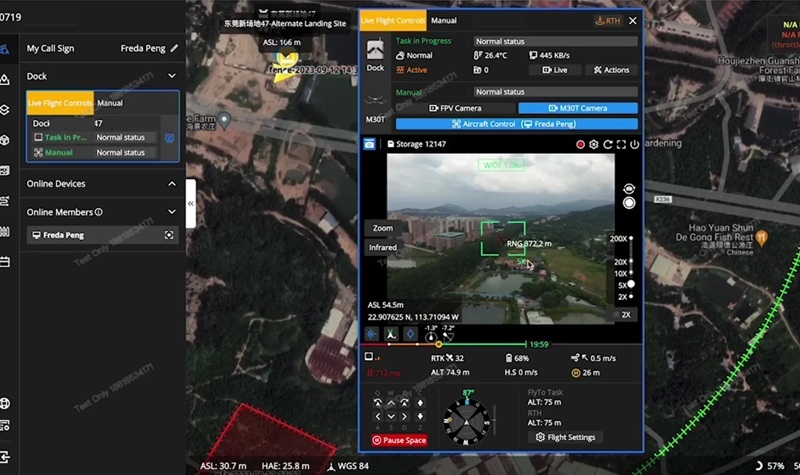This screenshot has width=800, height=475.
Task: Refresh the live video stream
Action: (607, 144)
